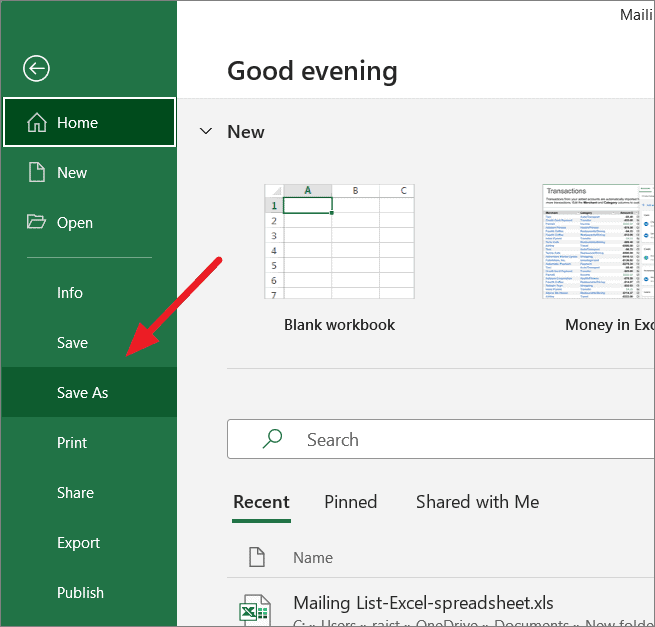655x627 pixels.
Task: Open the Money in Excel template thumbnail
Action: [598, 241]
